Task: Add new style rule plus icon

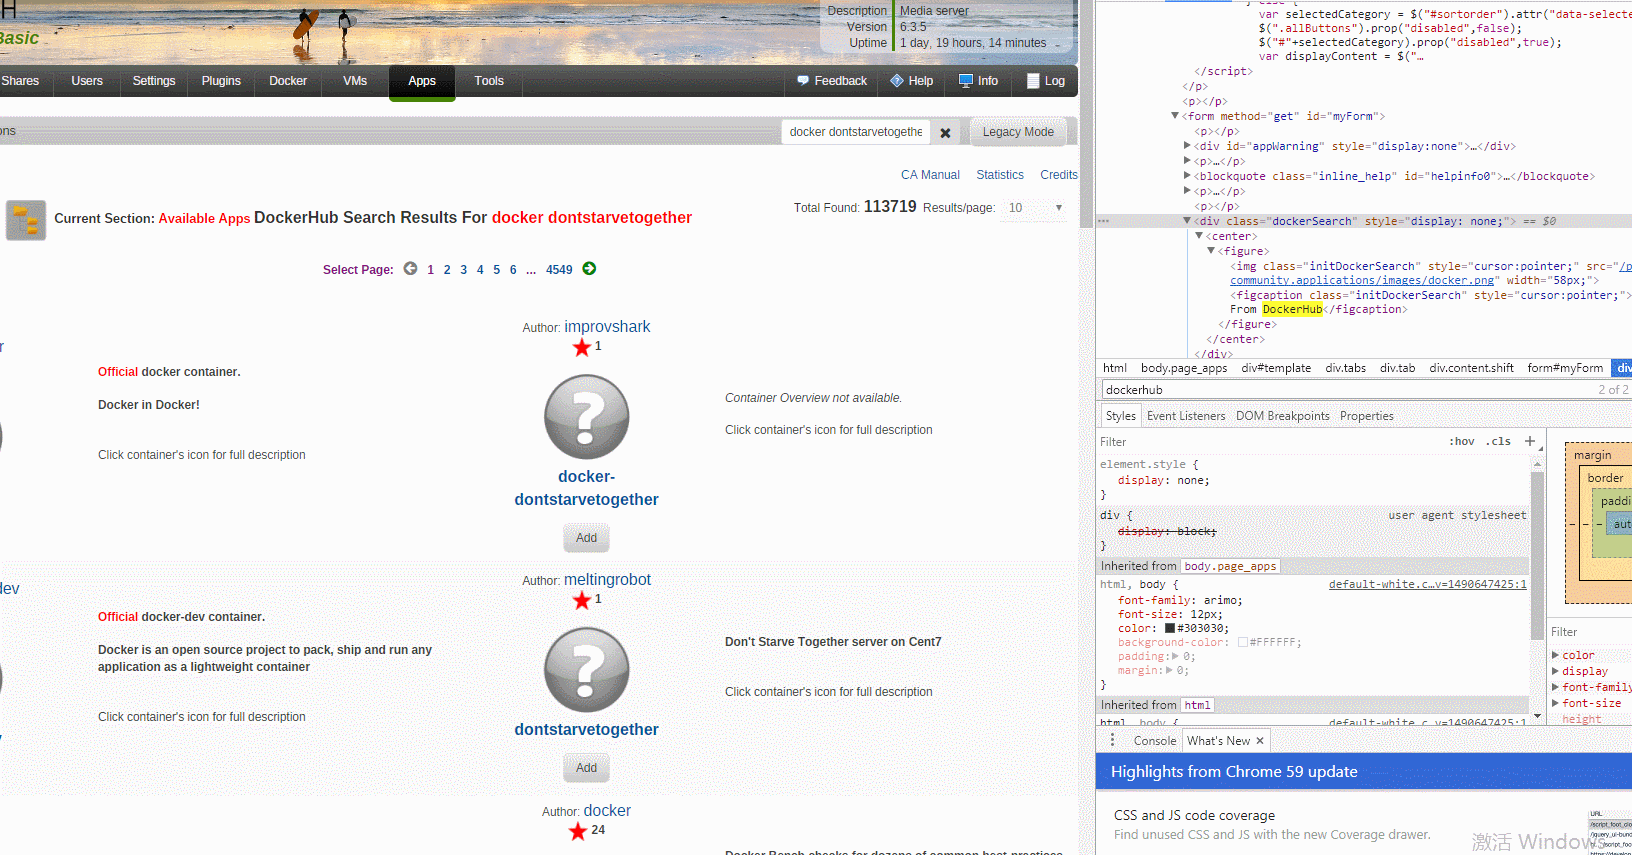Action: point(1530,441)
